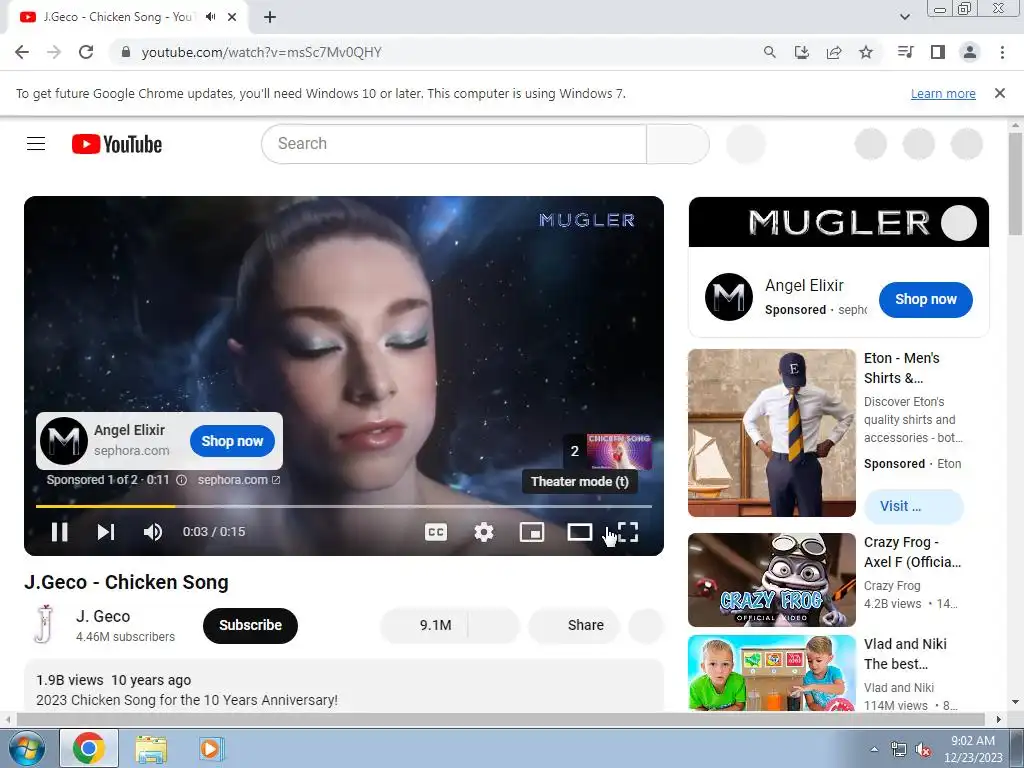Toggle closed captions CC button
Viewport: 1024px width, 768px height.
click(436, 532)
